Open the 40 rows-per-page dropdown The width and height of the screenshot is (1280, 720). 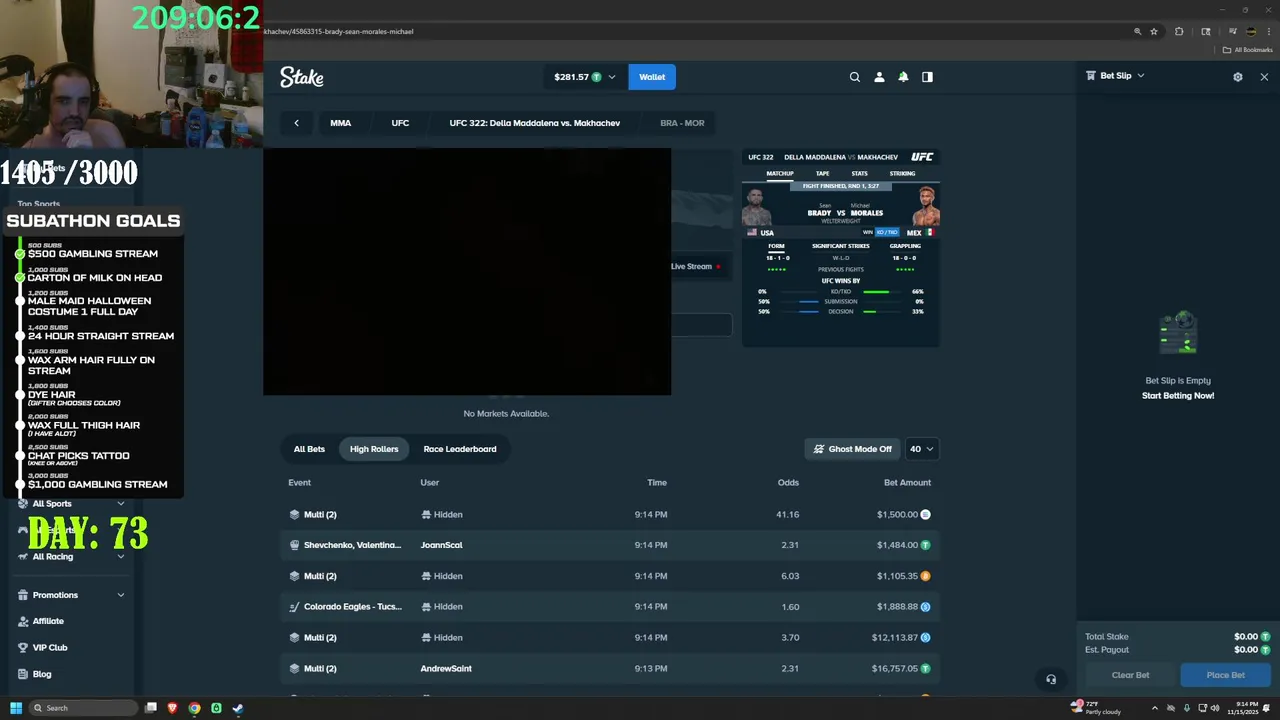click(x=921, y=449)
